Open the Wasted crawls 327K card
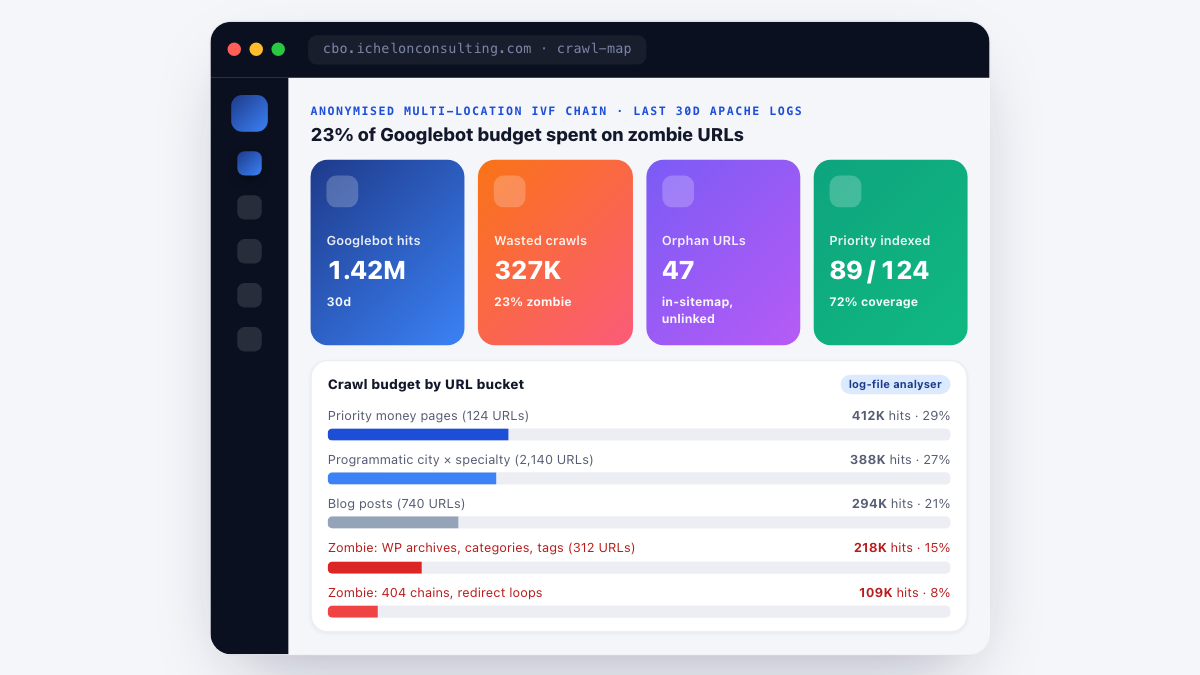The image size is (1200, 675). 555,252
